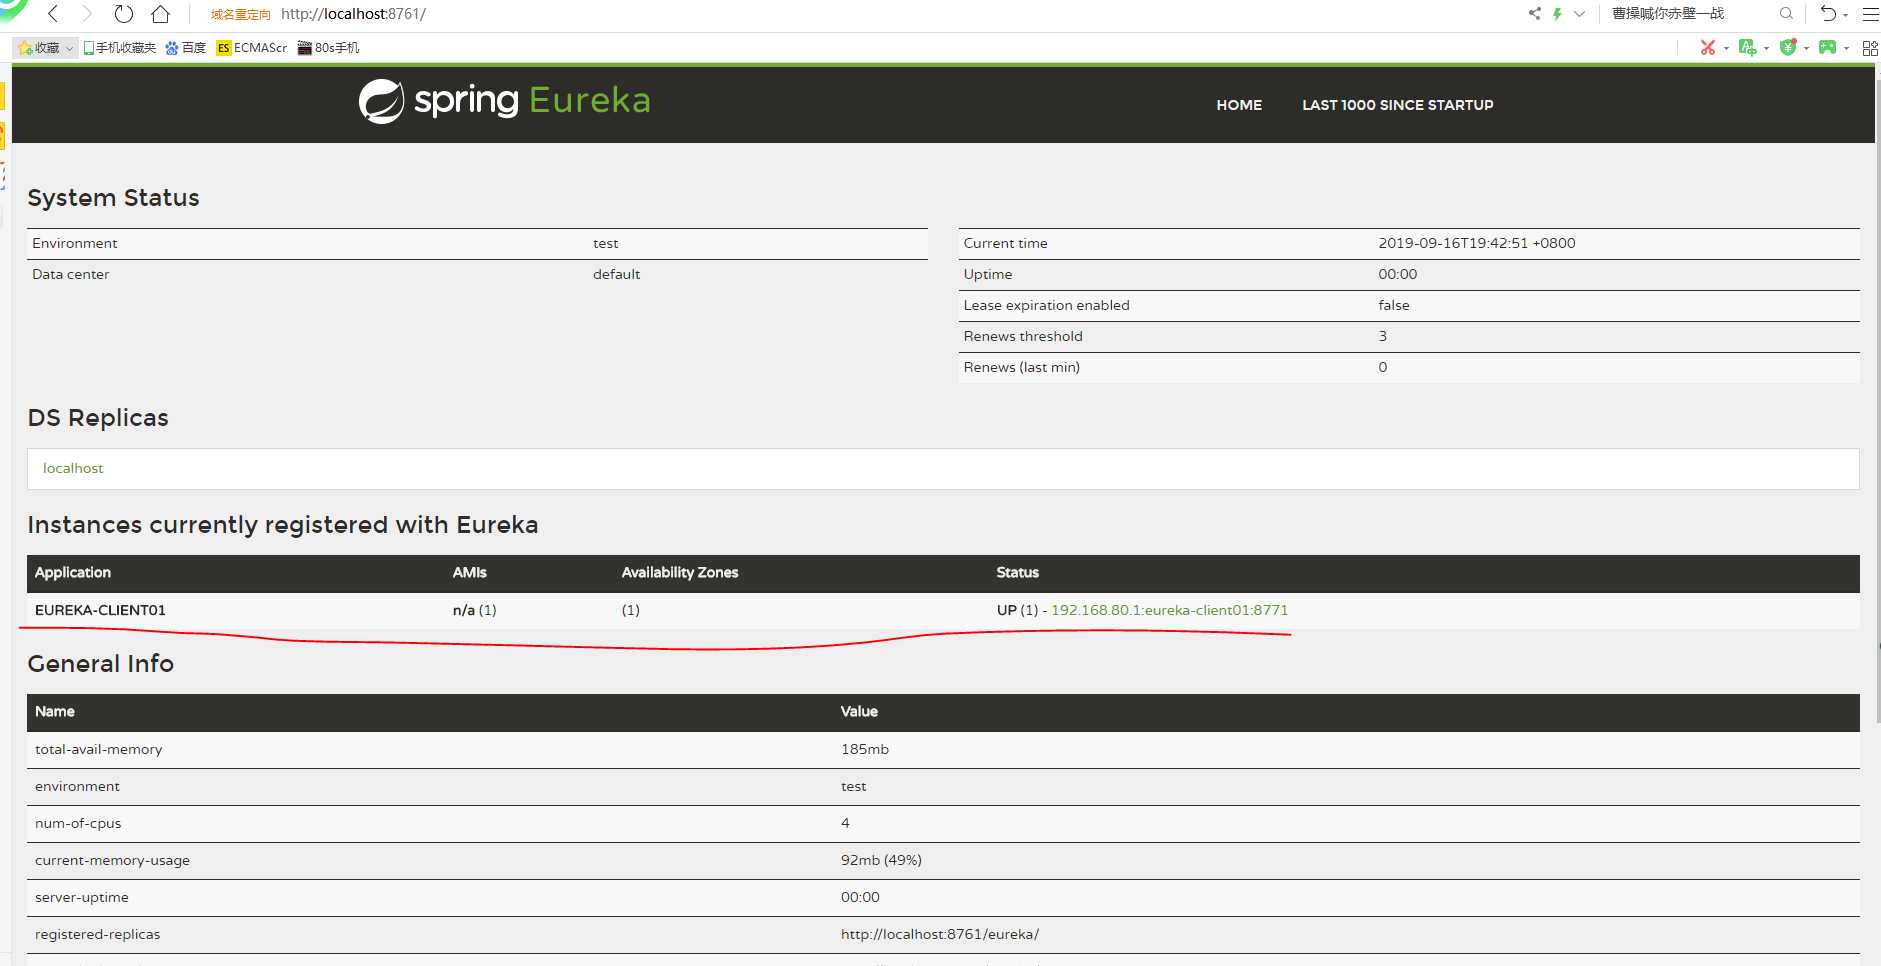
Task: Click the green translate icon
Action: point(1747,47)
